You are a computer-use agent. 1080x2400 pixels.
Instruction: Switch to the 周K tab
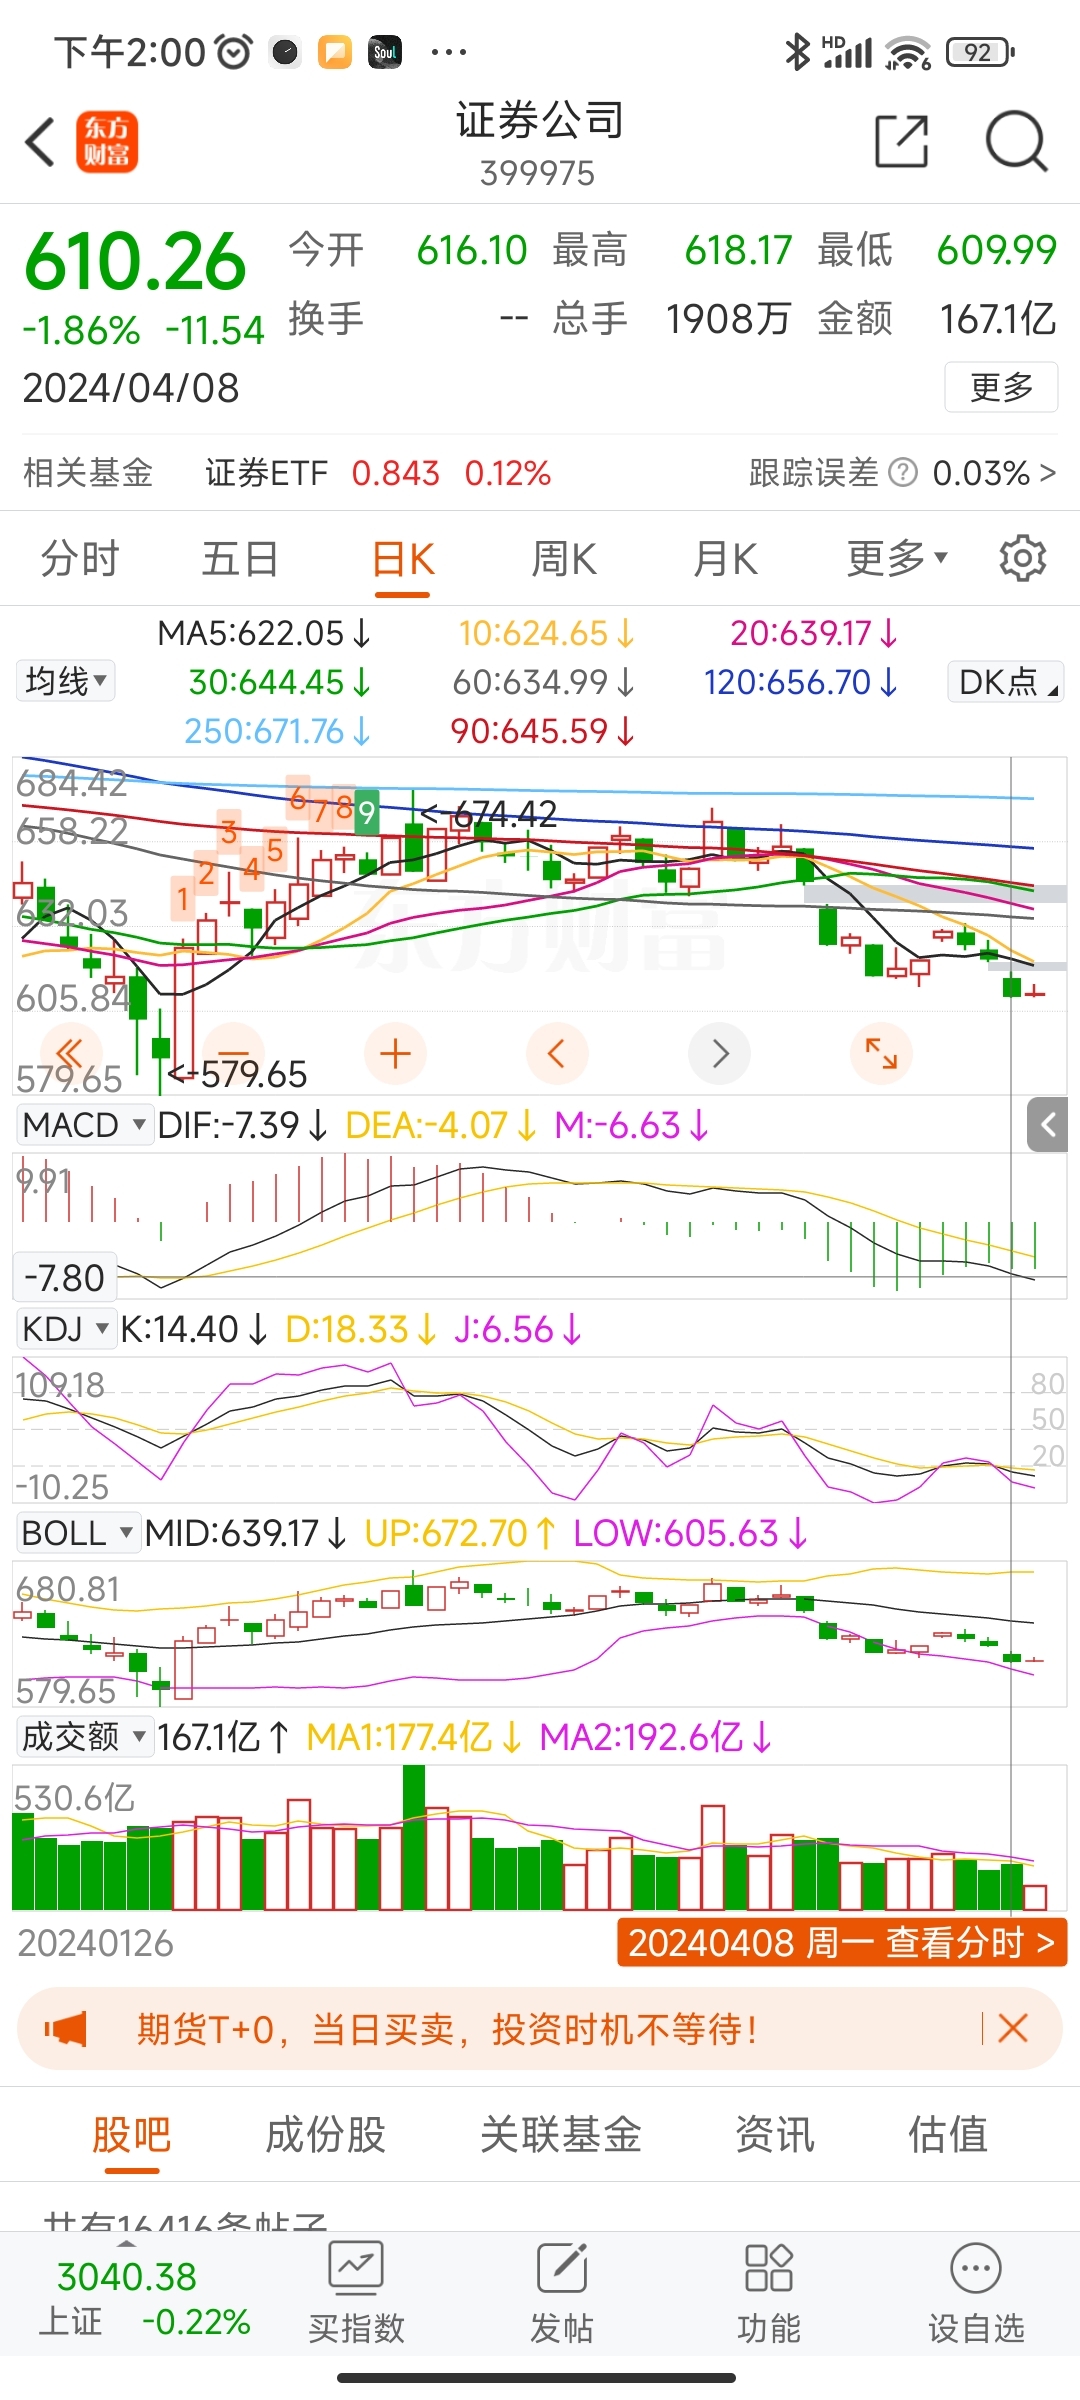564,558
